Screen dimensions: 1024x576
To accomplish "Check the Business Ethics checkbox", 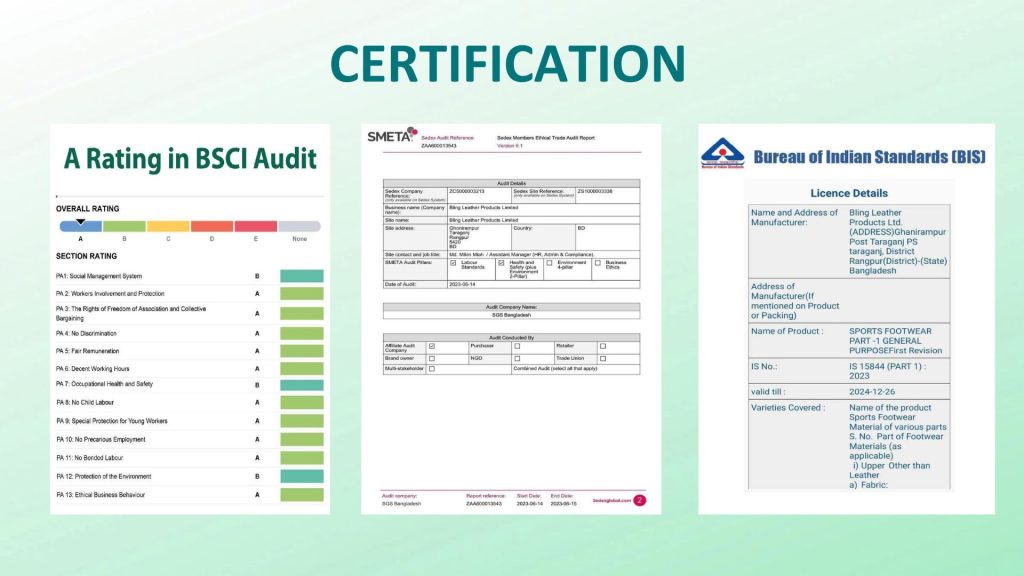I will click(598, 263).
